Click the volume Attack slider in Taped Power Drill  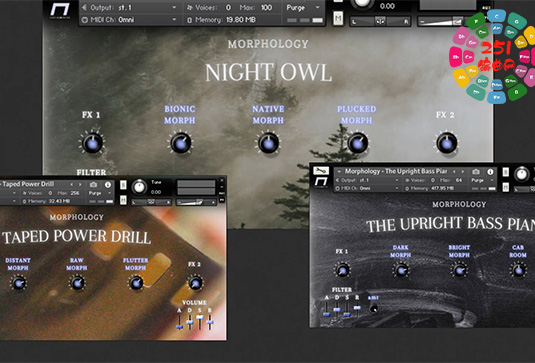[x=179, y=322]
